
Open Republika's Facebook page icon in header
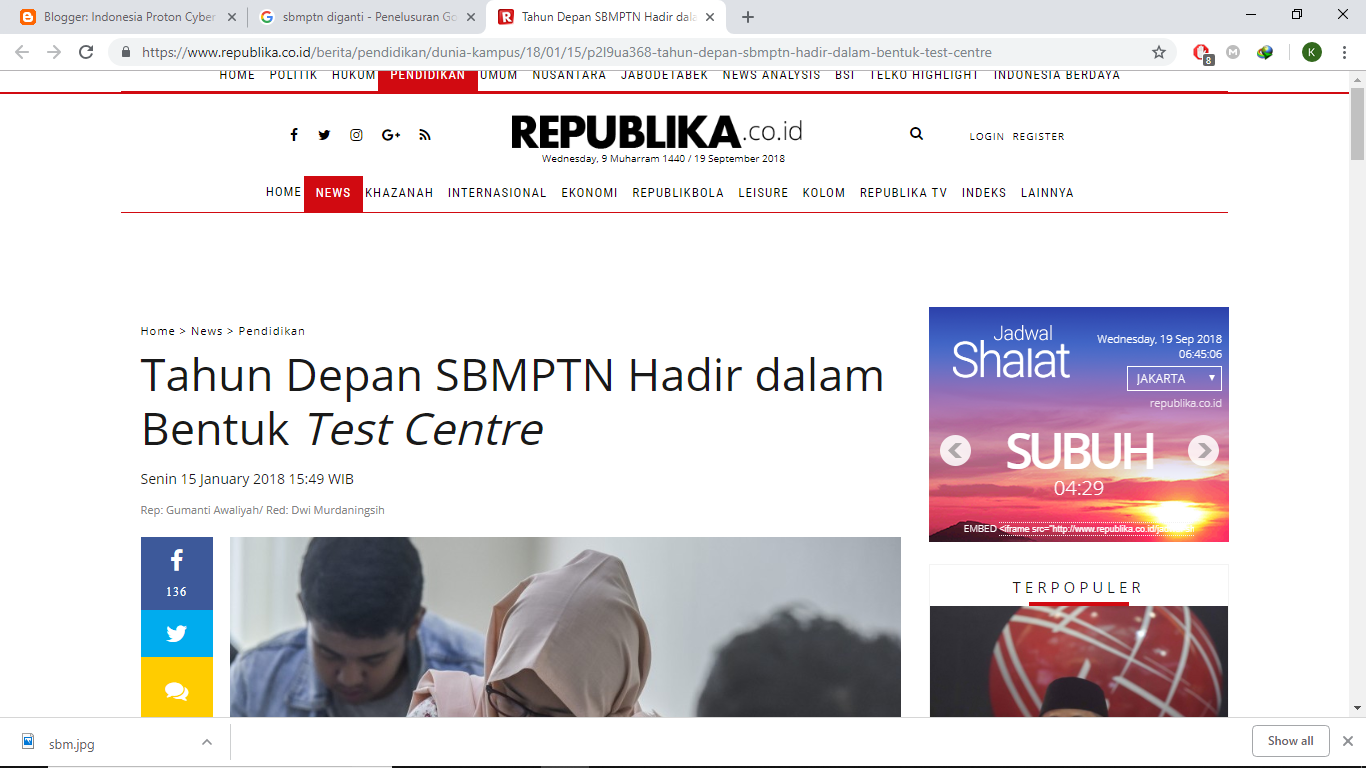click(x=294, y=135)
